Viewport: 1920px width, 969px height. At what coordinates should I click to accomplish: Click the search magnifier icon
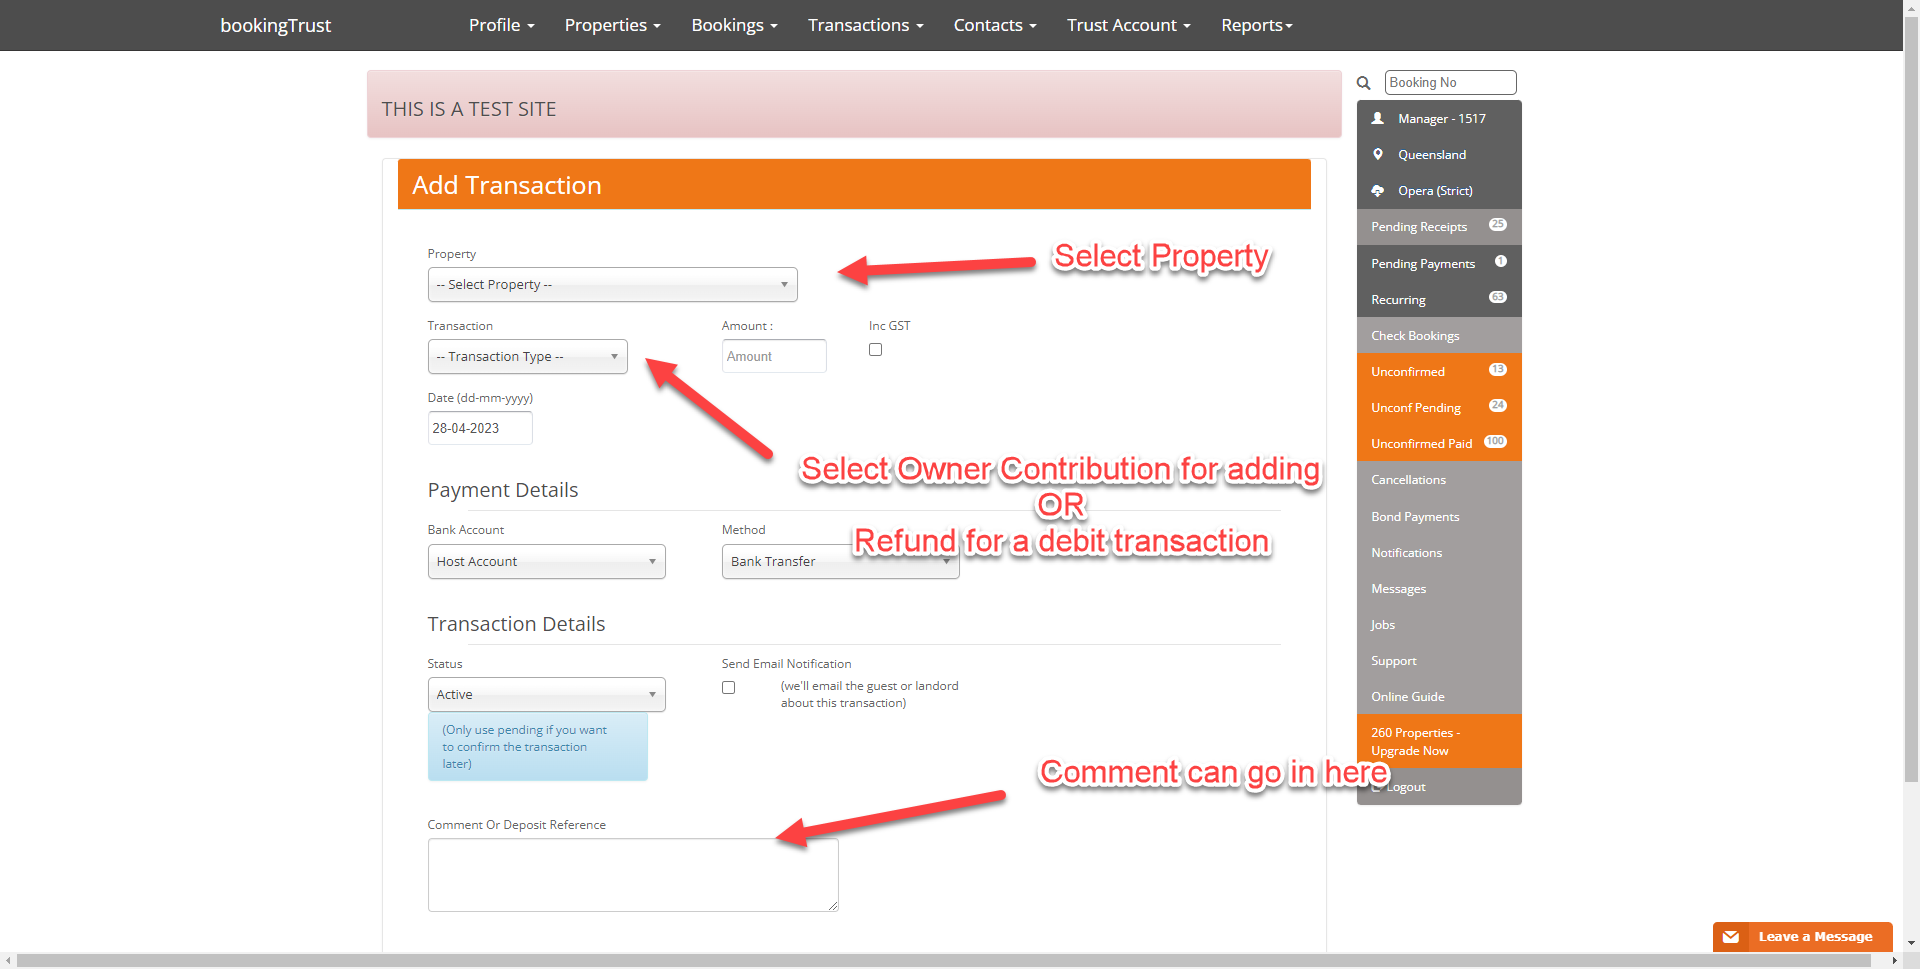coord(1363,83)
